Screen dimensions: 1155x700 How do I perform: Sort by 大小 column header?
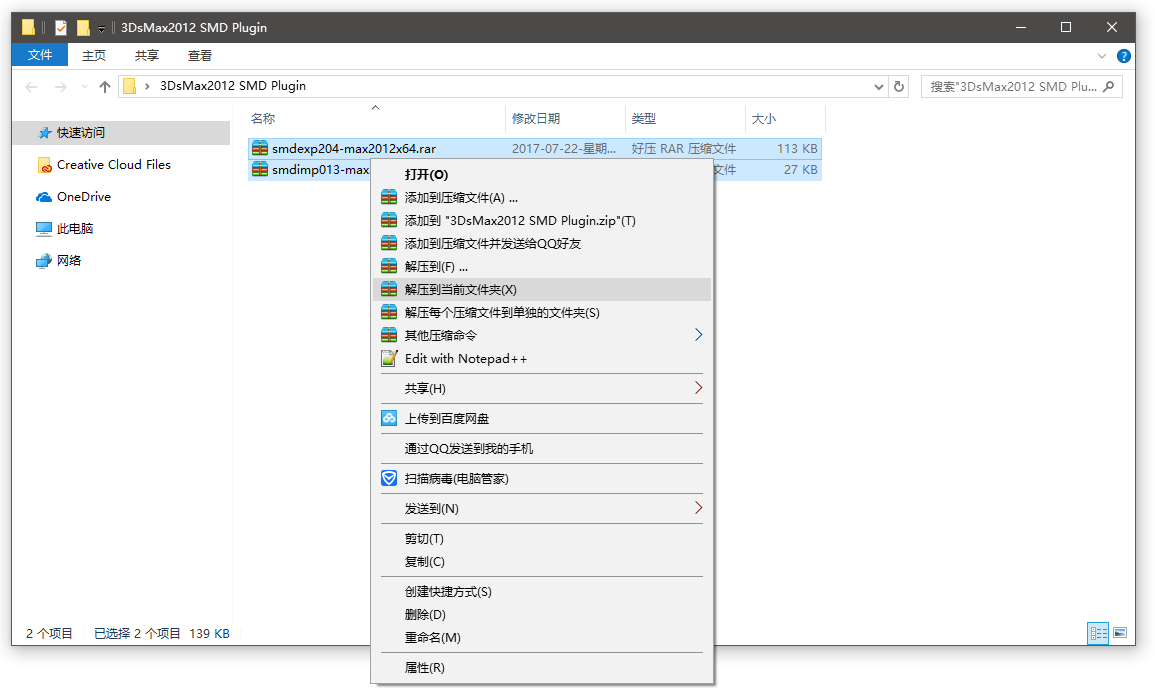pyautogui.click(x=763, y=119)
